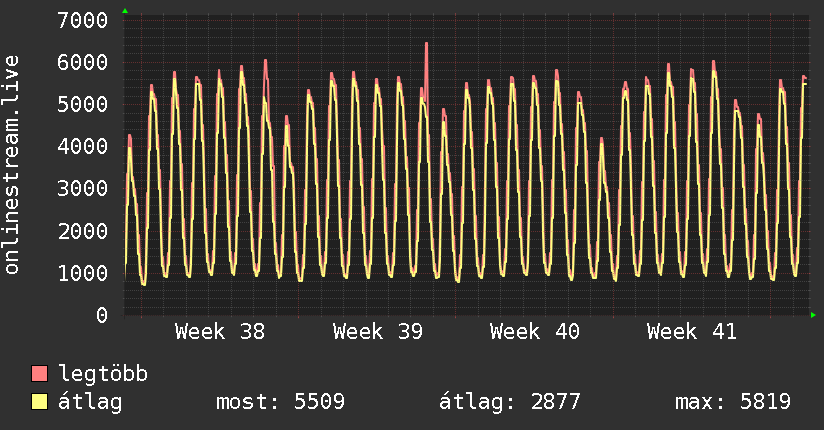The image size is (824, 430).
Task: Click the yellow átlag legend swatch
Action: click(40, 402)
